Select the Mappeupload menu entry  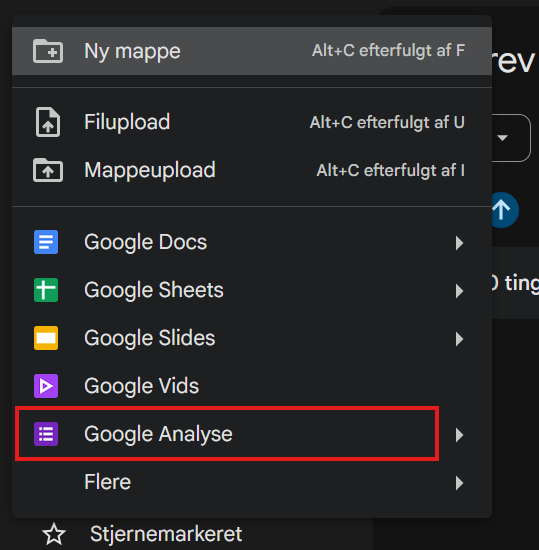252,170
